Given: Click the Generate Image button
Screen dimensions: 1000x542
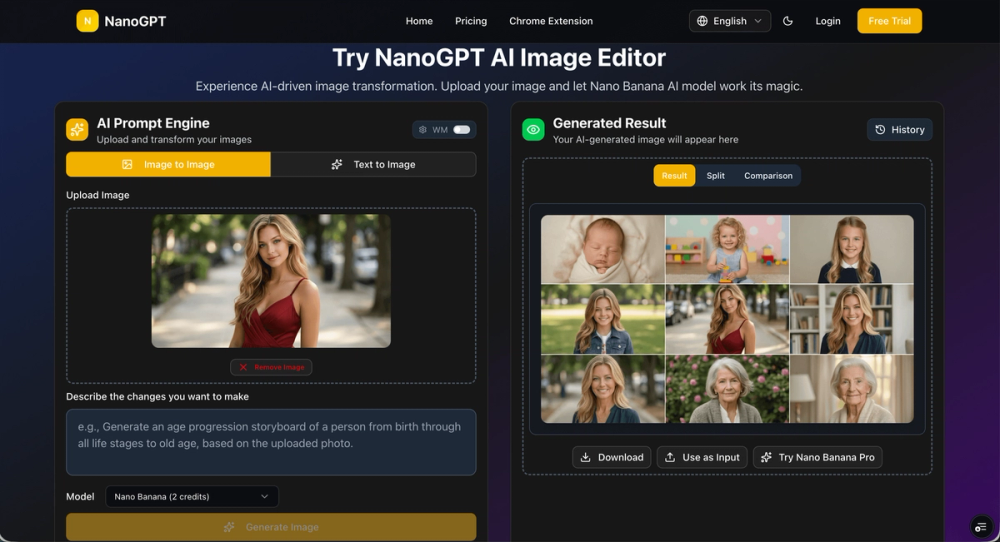Looking at the screenshot, I should tap(271, 527).
